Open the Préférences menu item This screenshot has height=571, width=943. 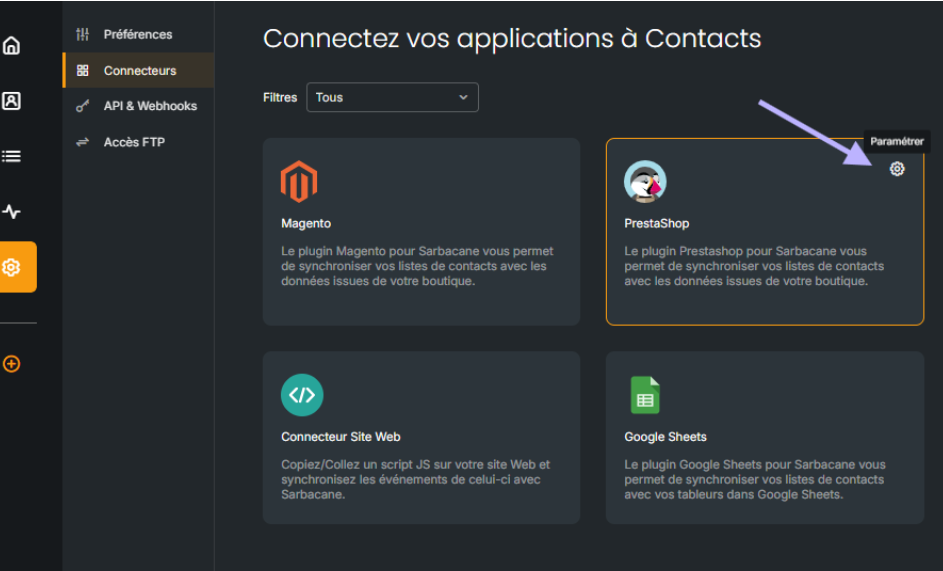[x=138, y=34]
